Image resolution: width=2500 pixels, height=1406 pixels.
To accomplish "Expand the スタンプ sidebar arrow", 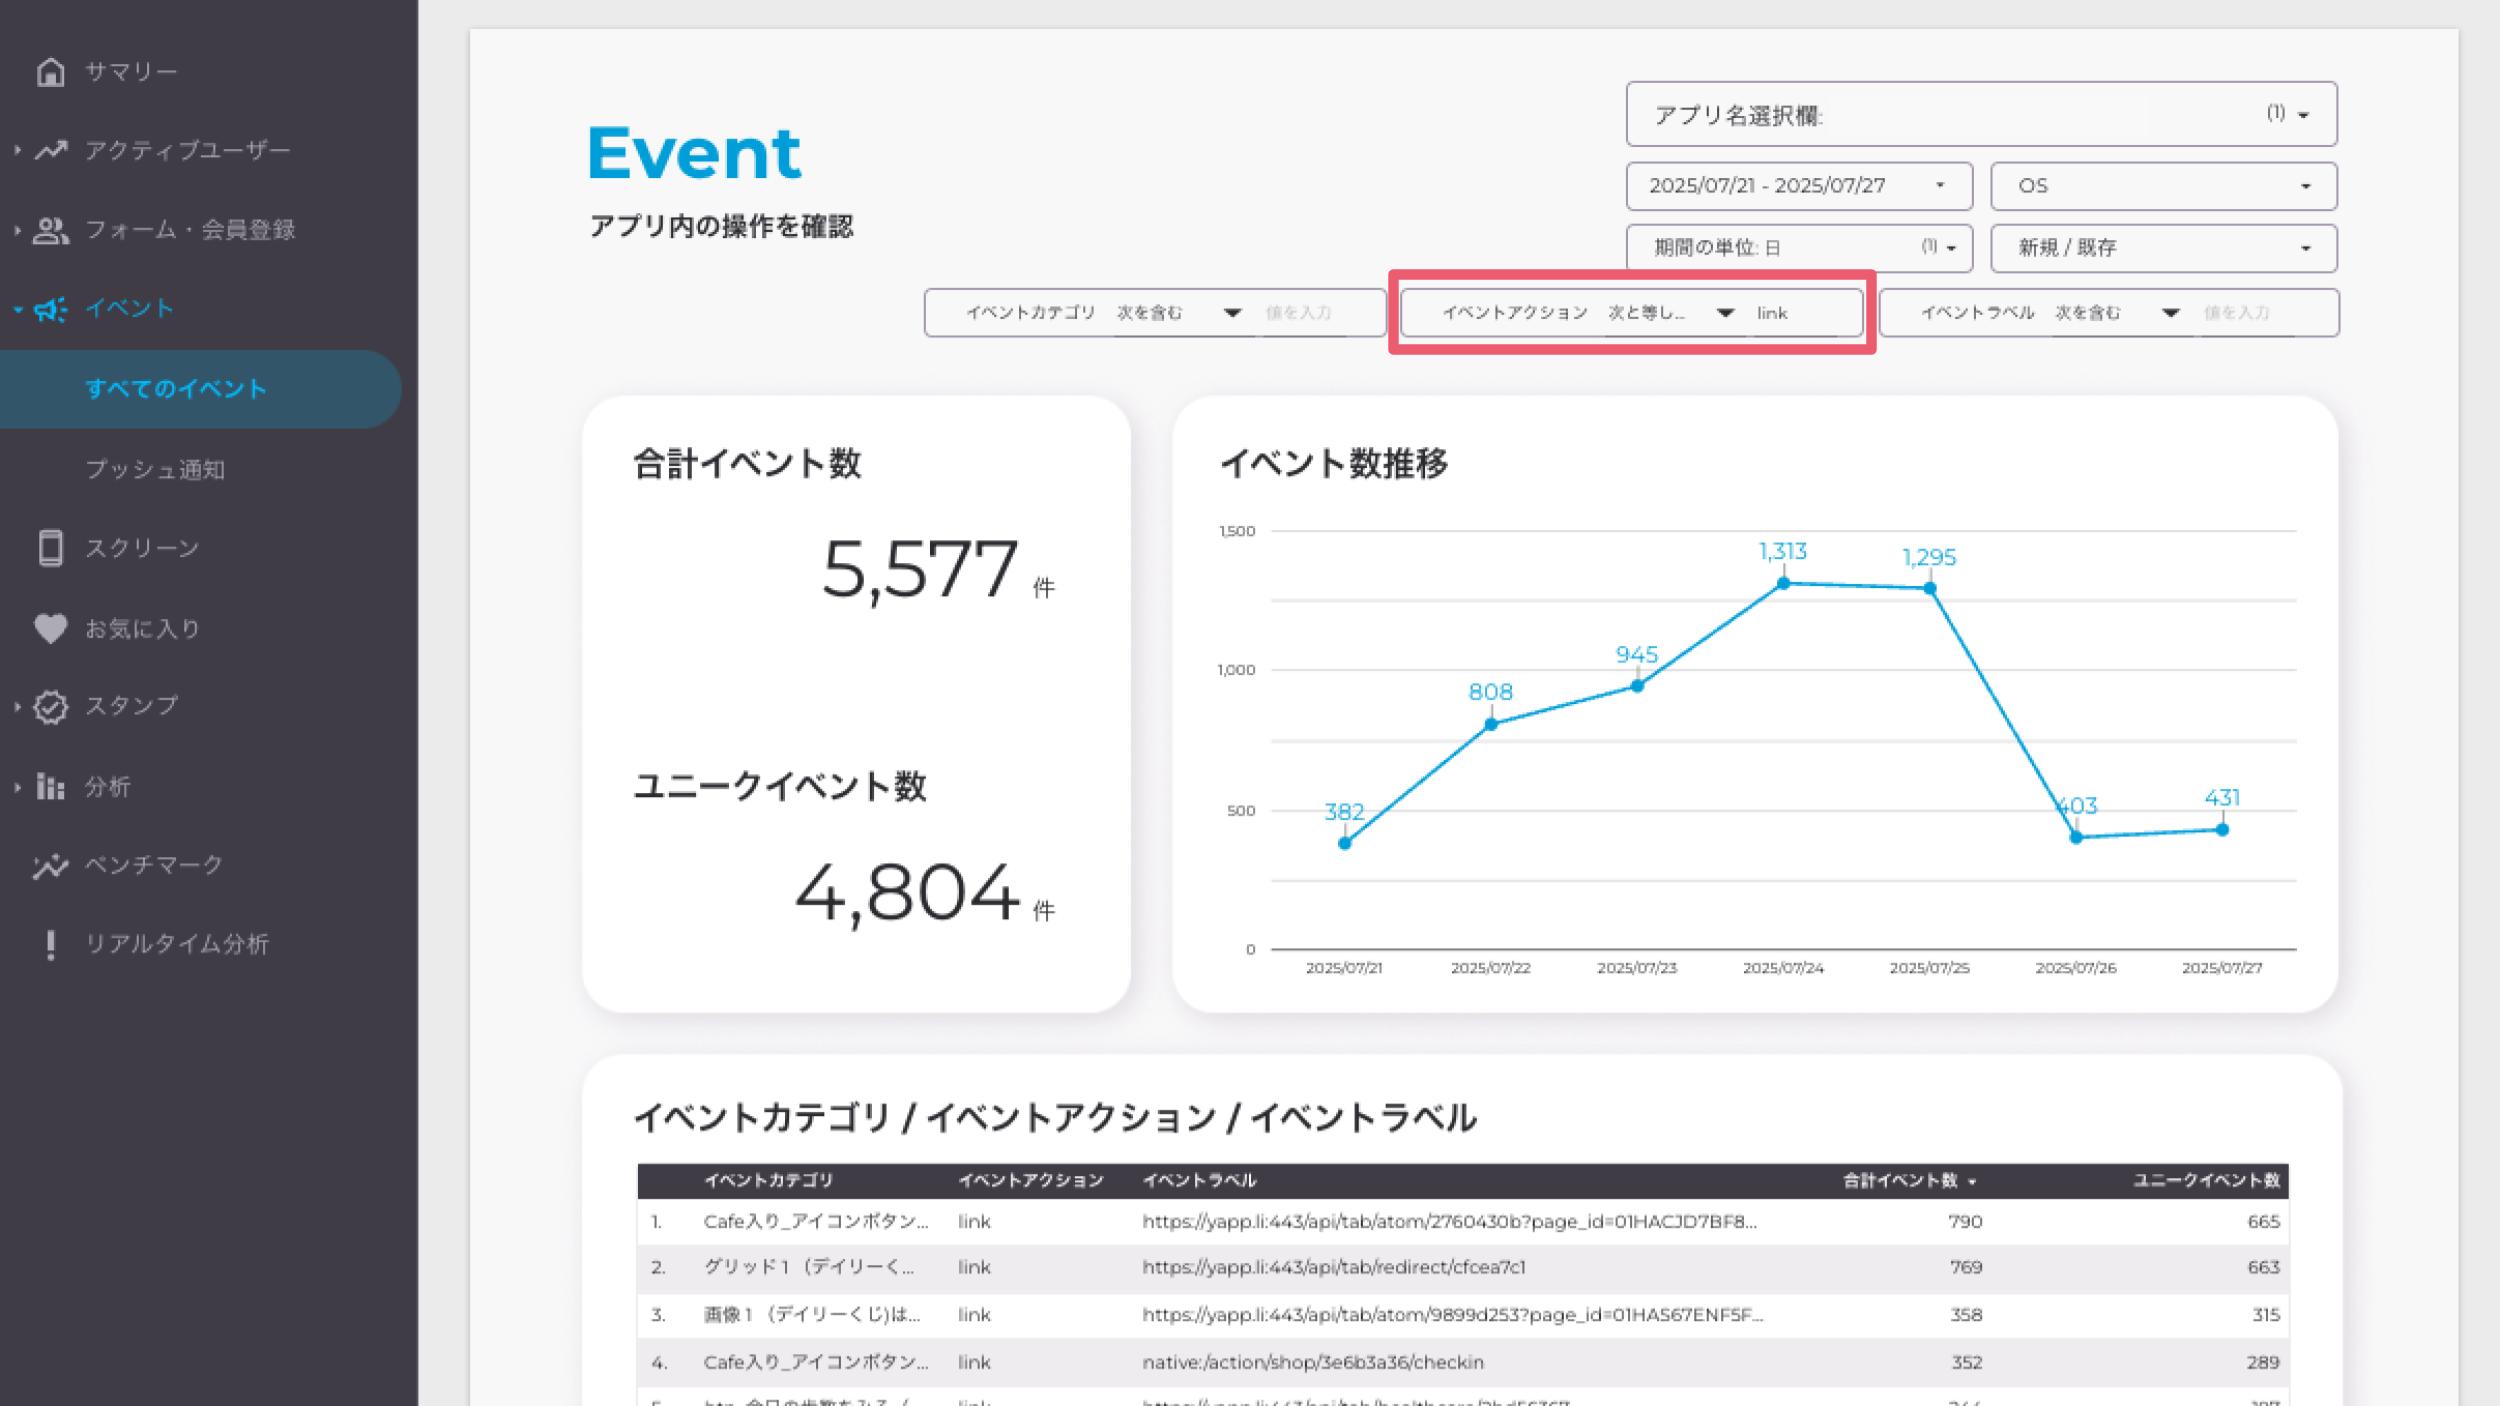I will (17, 706).
